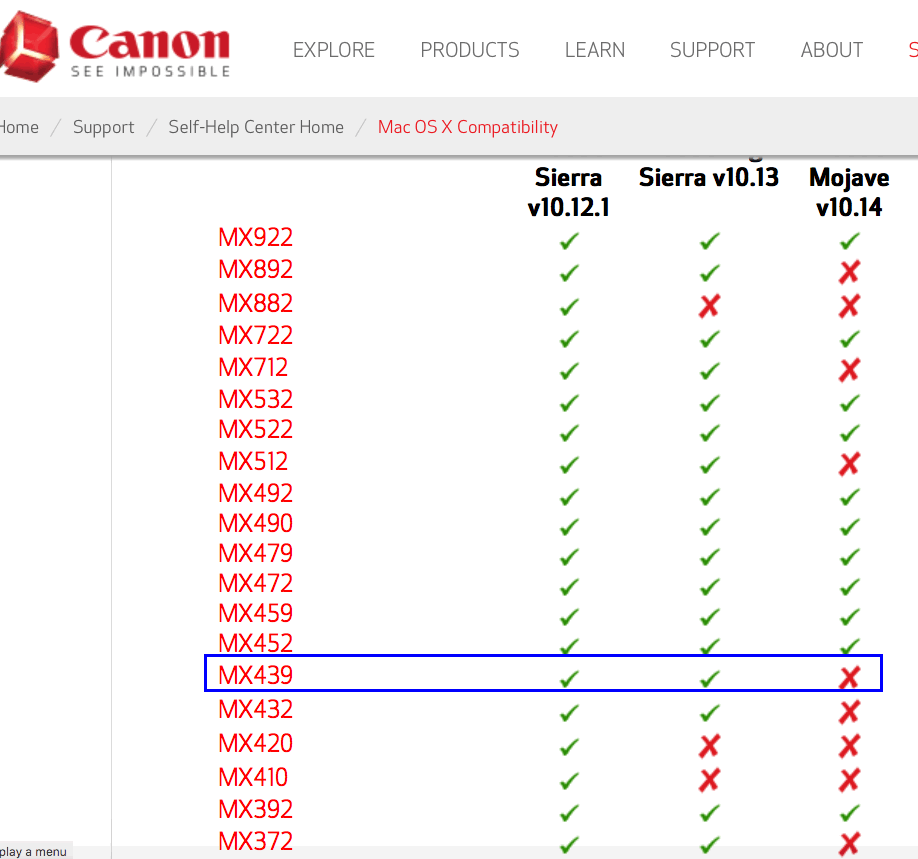Open the ABOUT menu
Viewport: 918px width, 859px height.
pos(832,50)
